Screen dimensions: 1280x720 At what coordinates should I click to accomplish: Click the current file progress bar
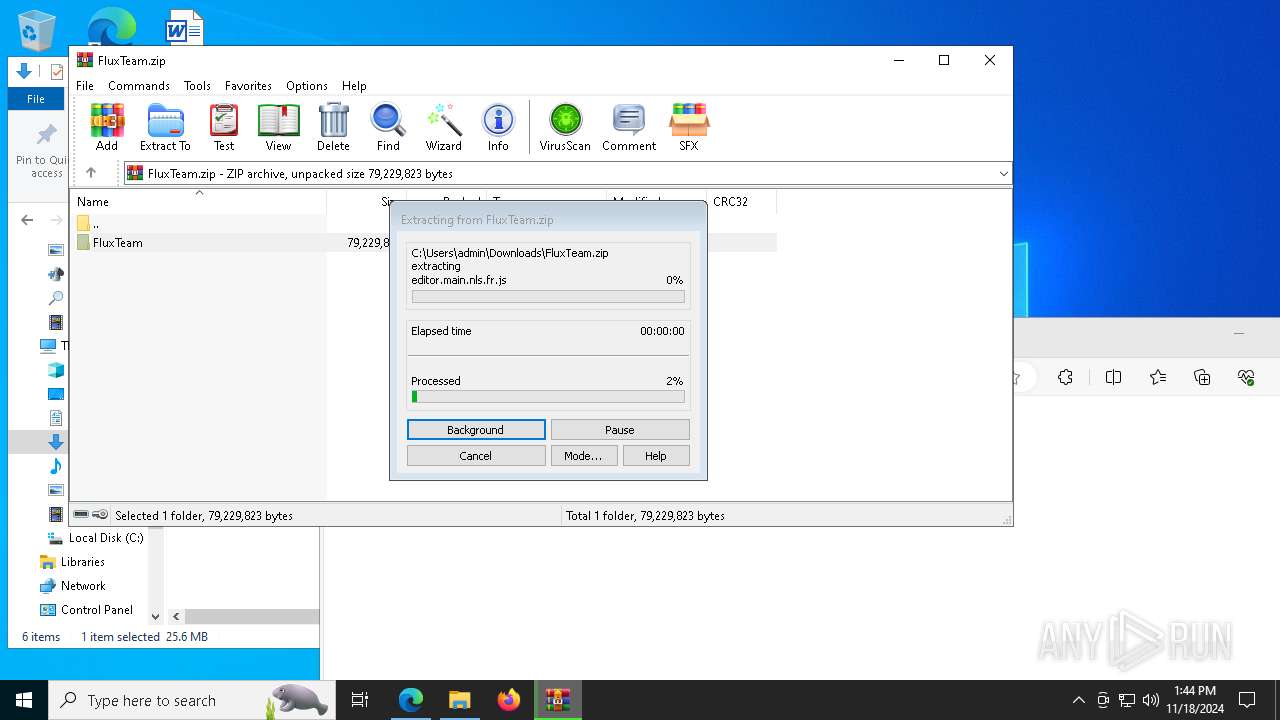coord(548,297)
